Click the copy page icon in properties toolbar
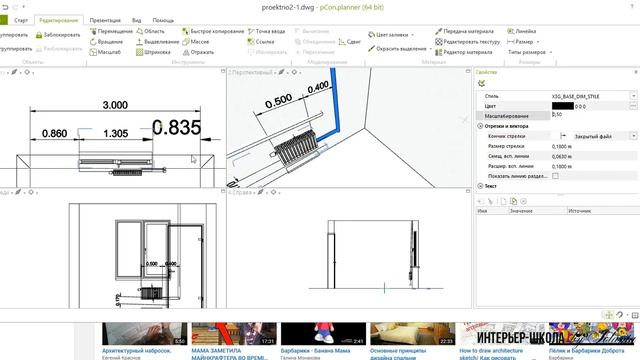Screen dimensions: 640x360 pyautogui.click(x=513, y=201)
